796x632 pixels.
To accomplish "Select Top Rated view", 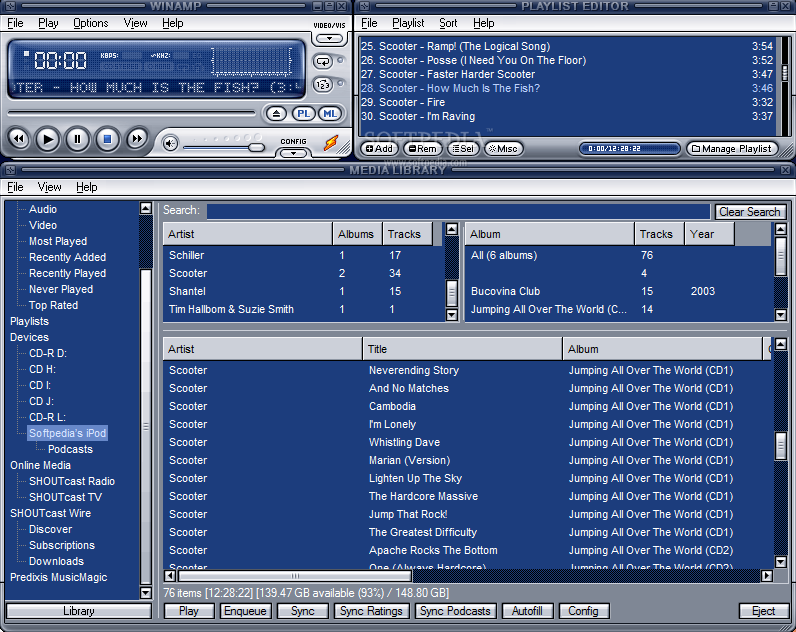I will coord(53,305).
